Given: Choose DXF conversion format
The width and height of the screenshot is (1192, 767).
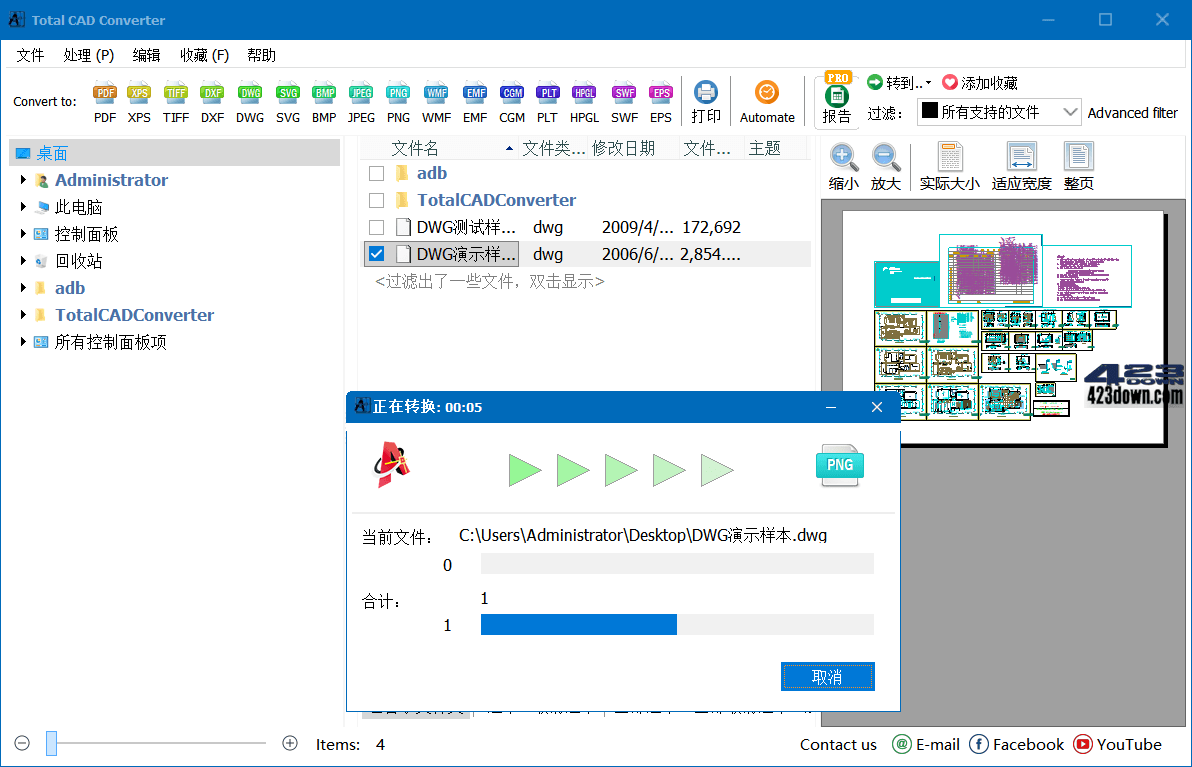Looking at the screenshot, I should [x=212, y=100].
